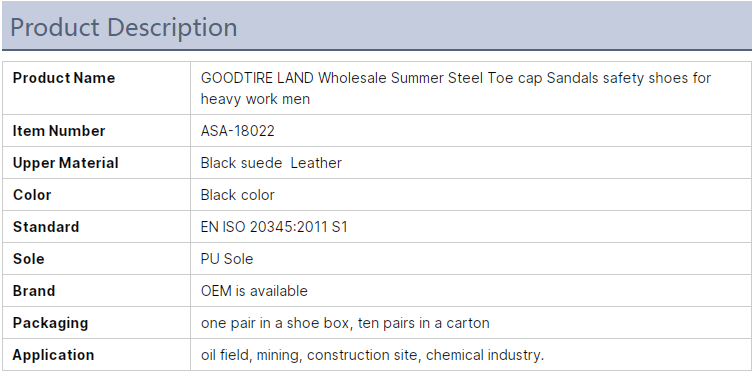Click the EN ISO 20345:2011 S1 value
754x374 pixels.
274,227
